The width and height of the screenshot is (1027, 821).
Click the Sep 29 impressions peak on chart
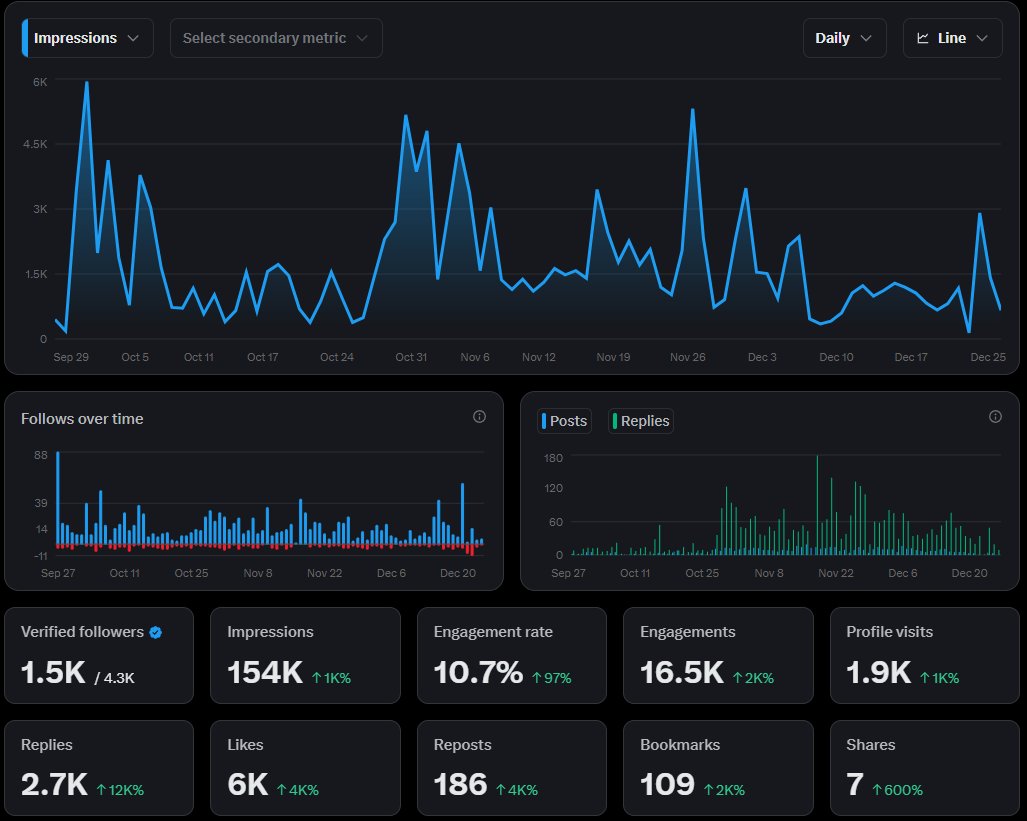(x=86, y=83)
